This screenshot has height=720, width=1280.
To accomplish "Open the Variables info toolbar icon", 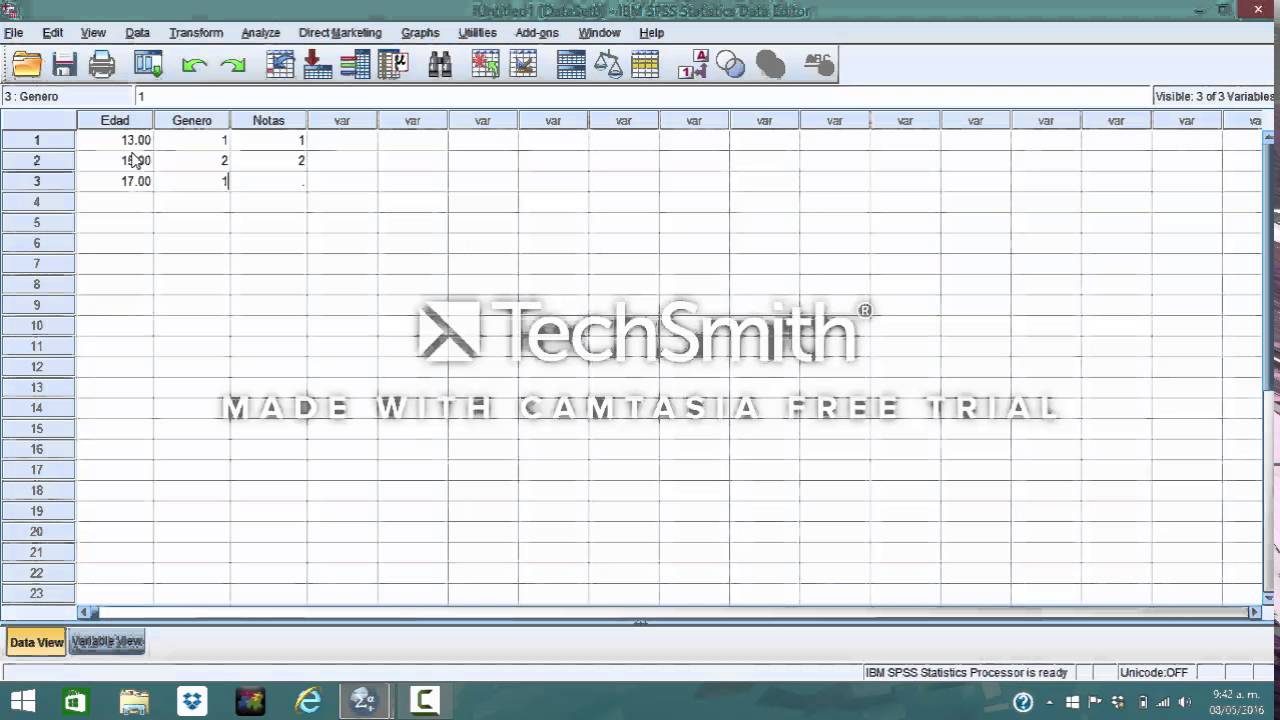I will [x=355, y=65].
